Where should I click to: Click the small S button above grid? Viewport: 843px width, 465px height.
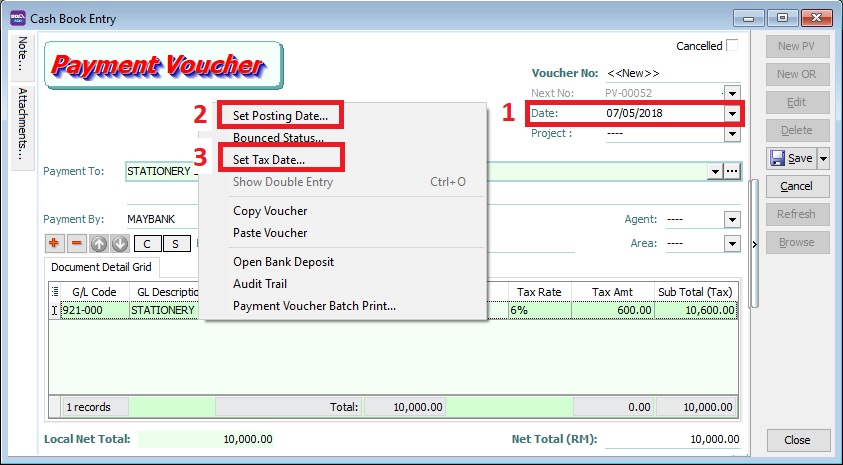click(175, 243)
